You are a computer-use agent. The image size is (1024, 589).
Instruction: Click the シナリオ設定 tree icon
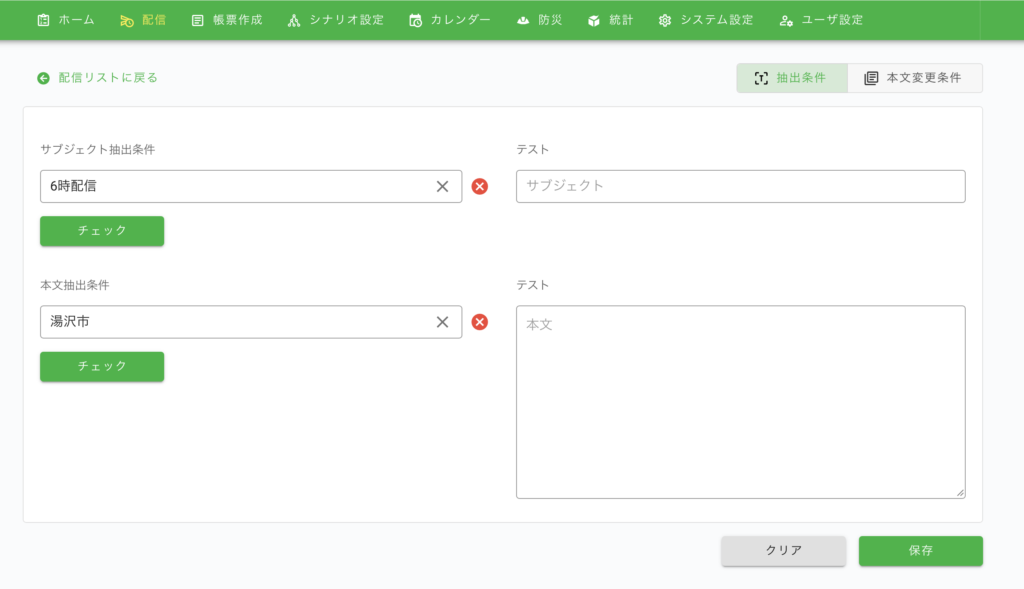tap(293, 20)
